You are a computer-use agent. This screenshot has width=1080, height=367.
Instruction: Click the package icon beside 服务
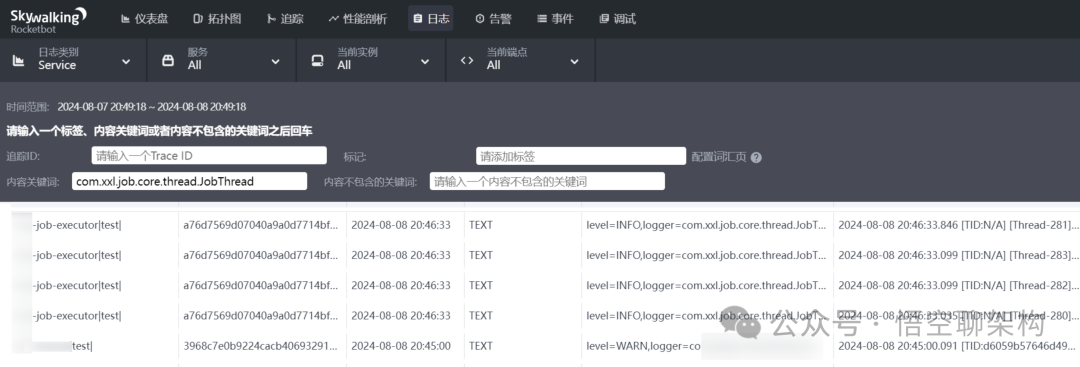(167, 61)
